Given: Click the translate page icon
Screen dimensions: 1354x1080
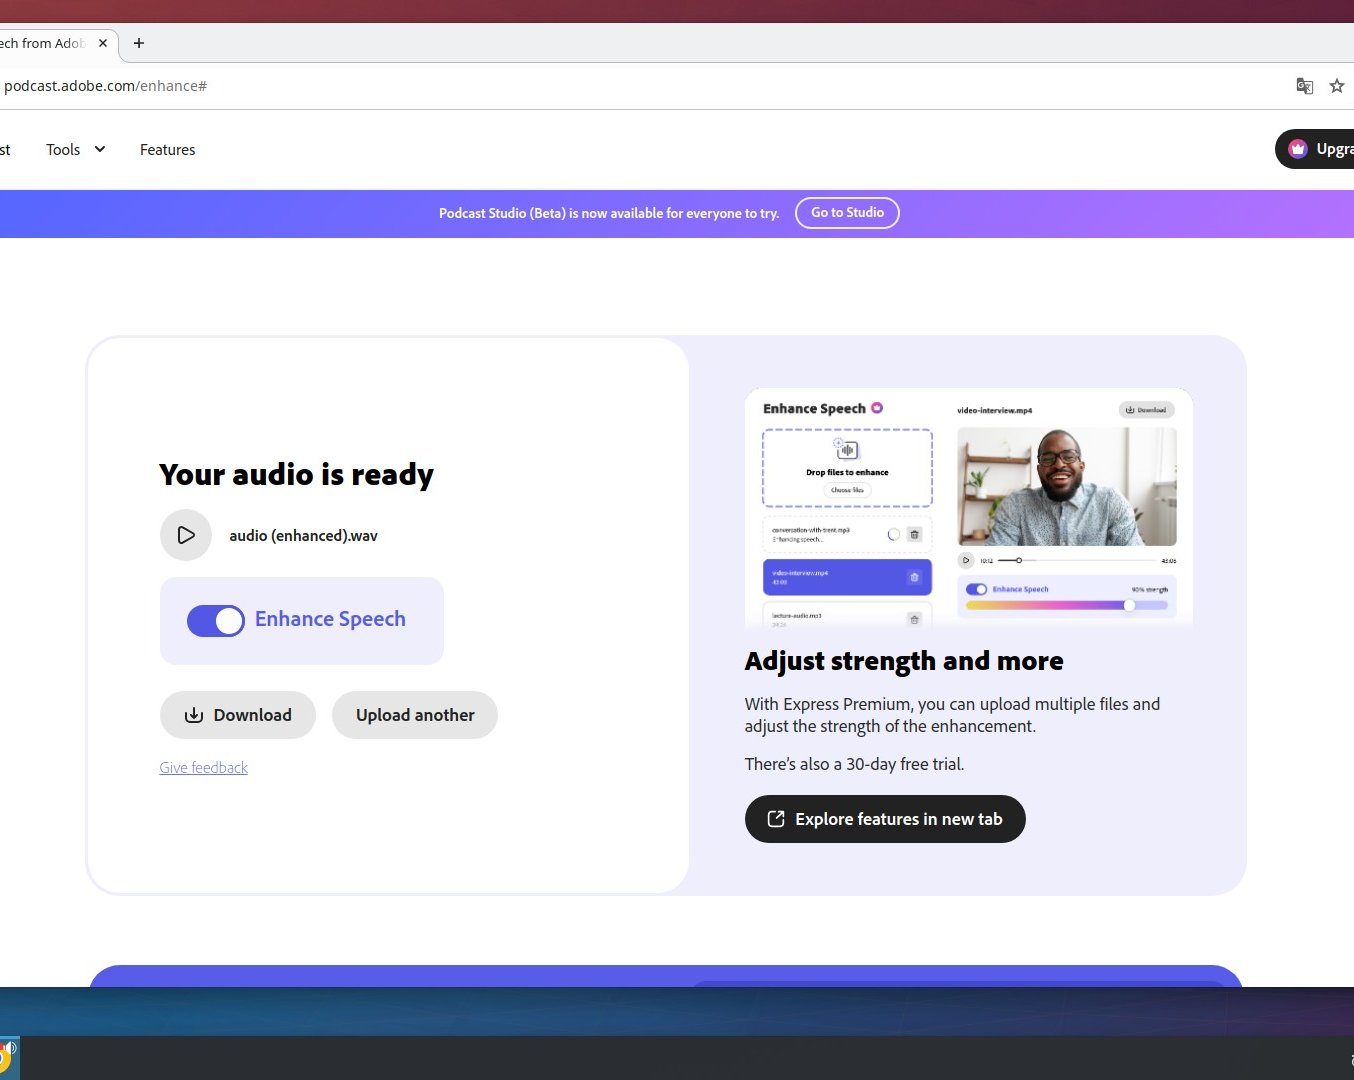Looking at the screenshot, I should coord(1304,86).
